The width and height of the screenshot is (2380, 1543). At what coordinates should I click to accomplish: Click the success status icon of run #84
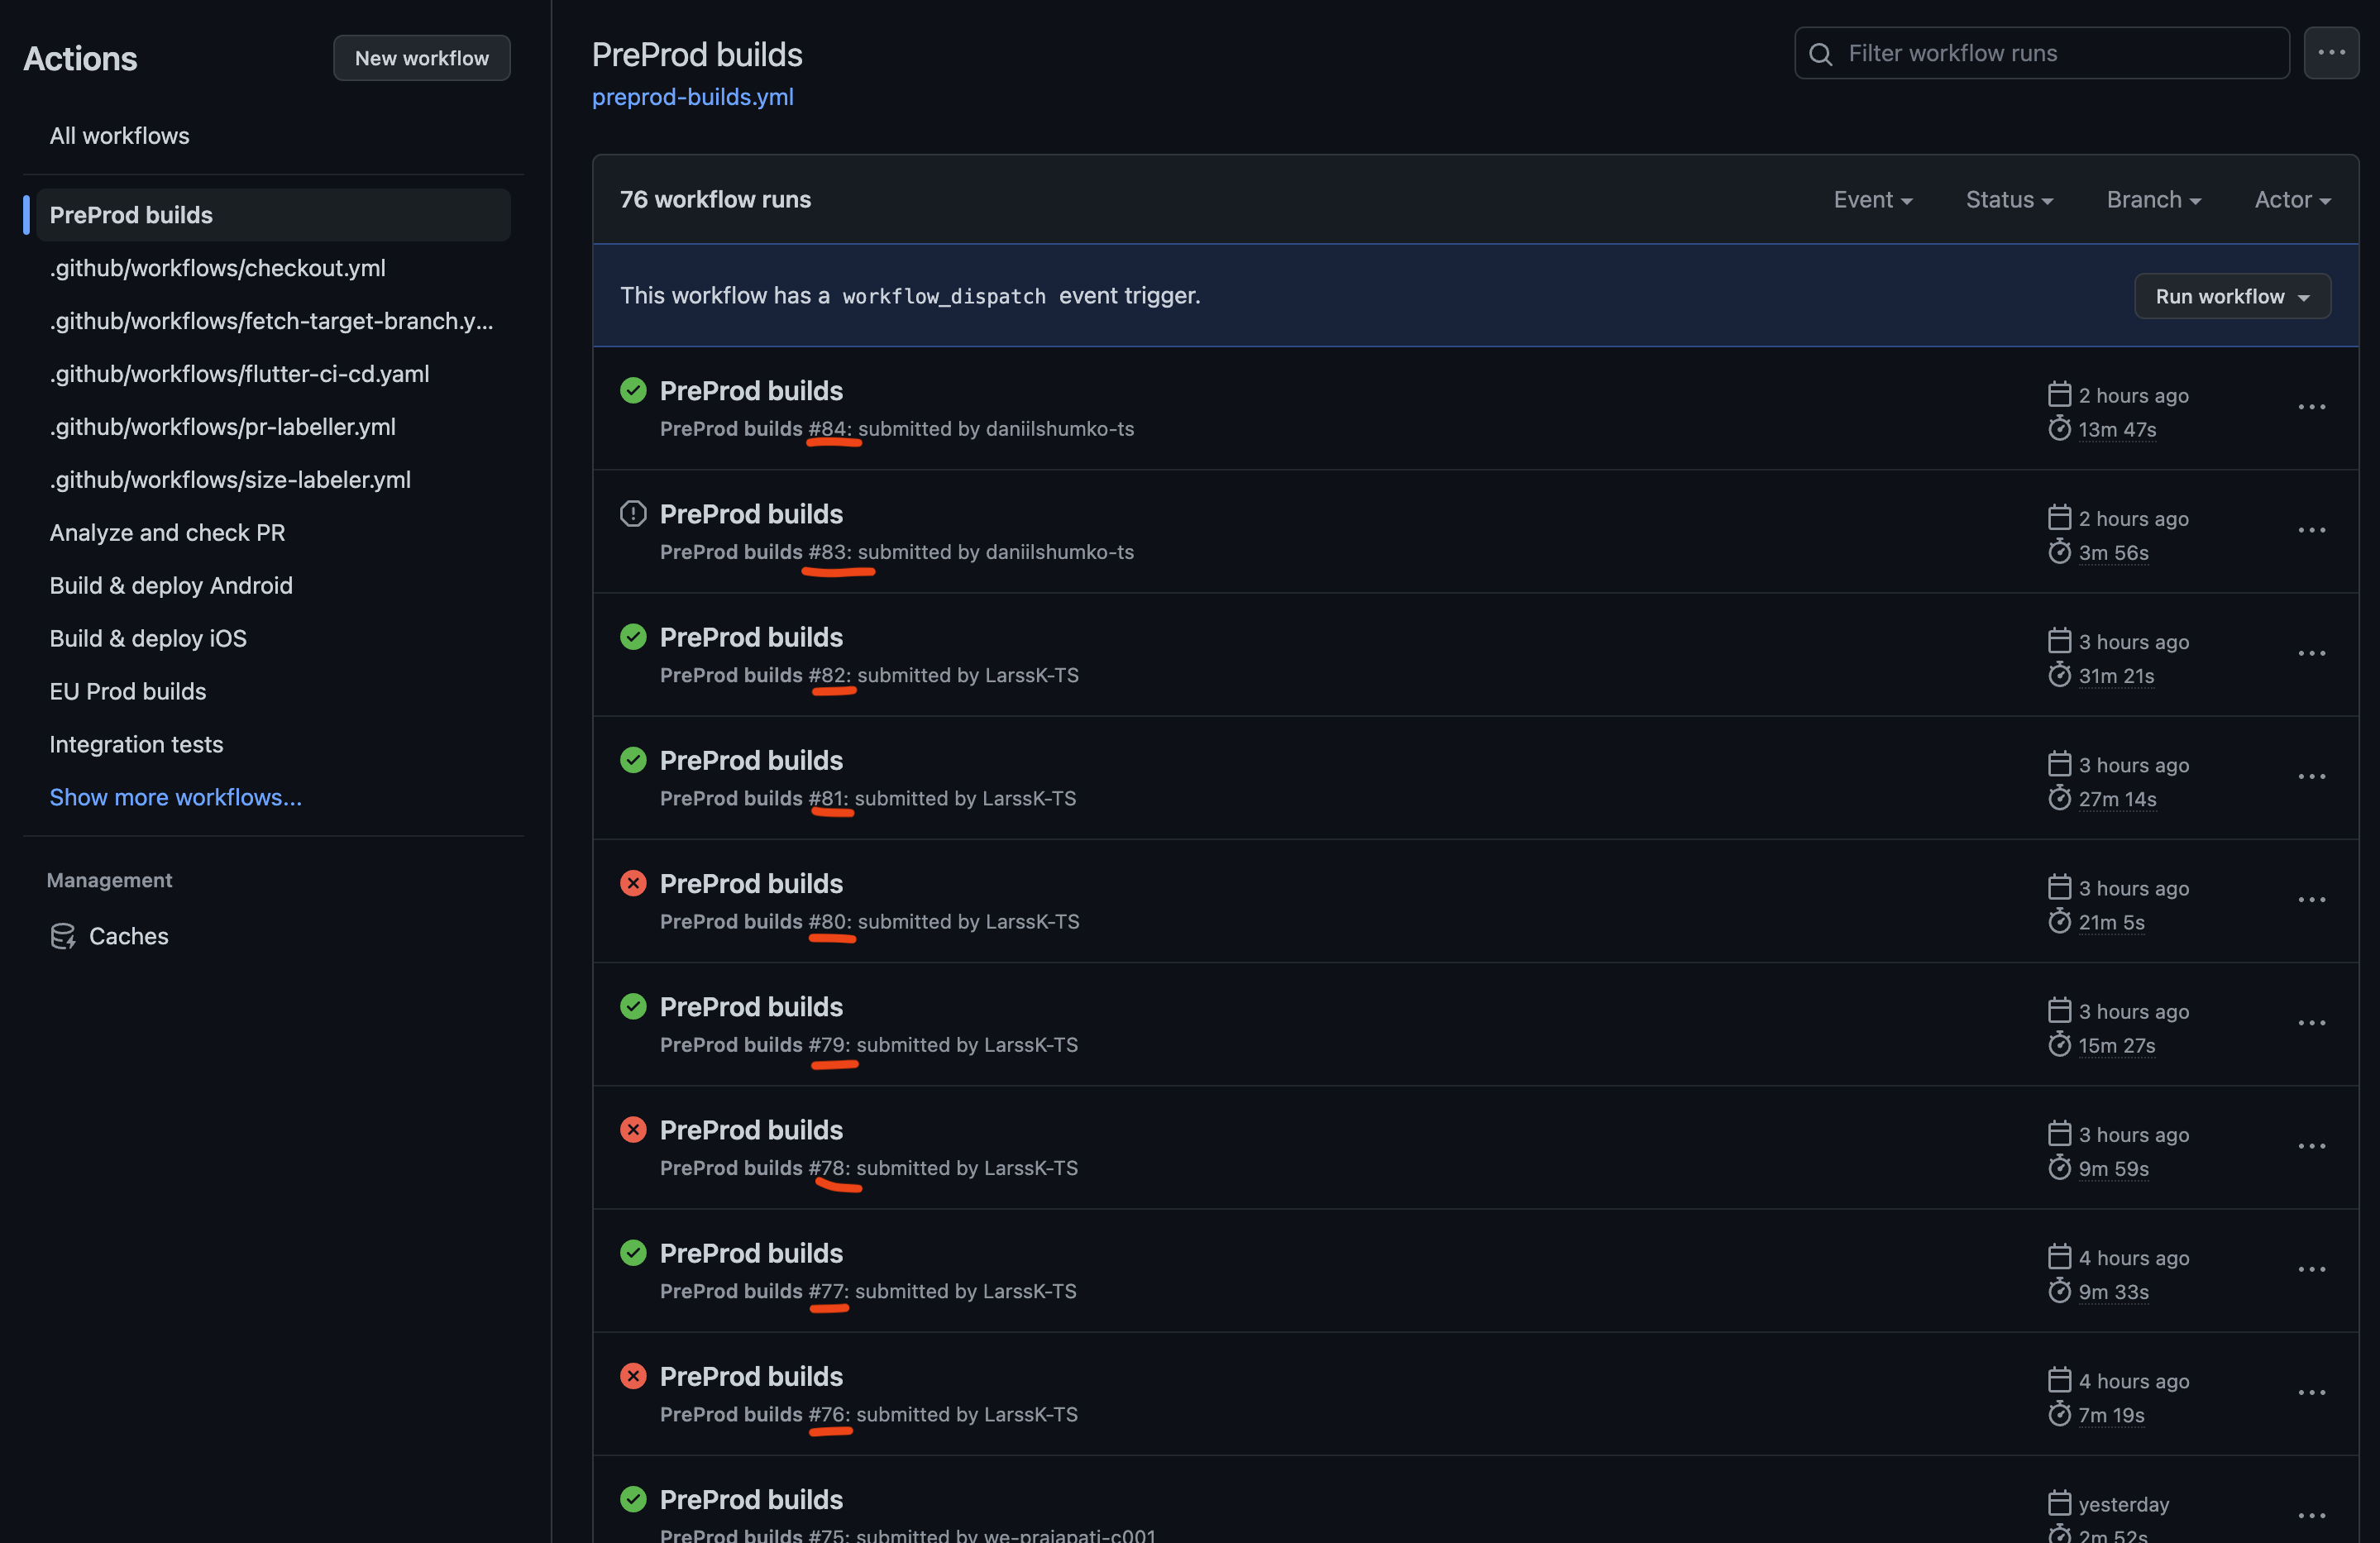tap(633, 390)
